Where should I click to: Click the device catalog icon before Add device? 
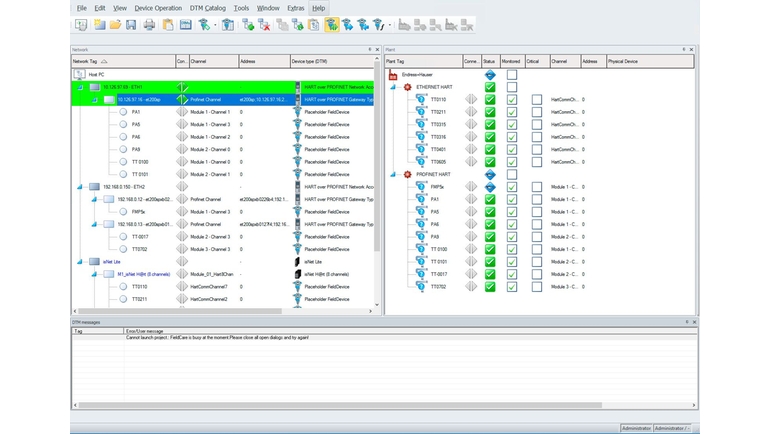click(x=228, y=25)
